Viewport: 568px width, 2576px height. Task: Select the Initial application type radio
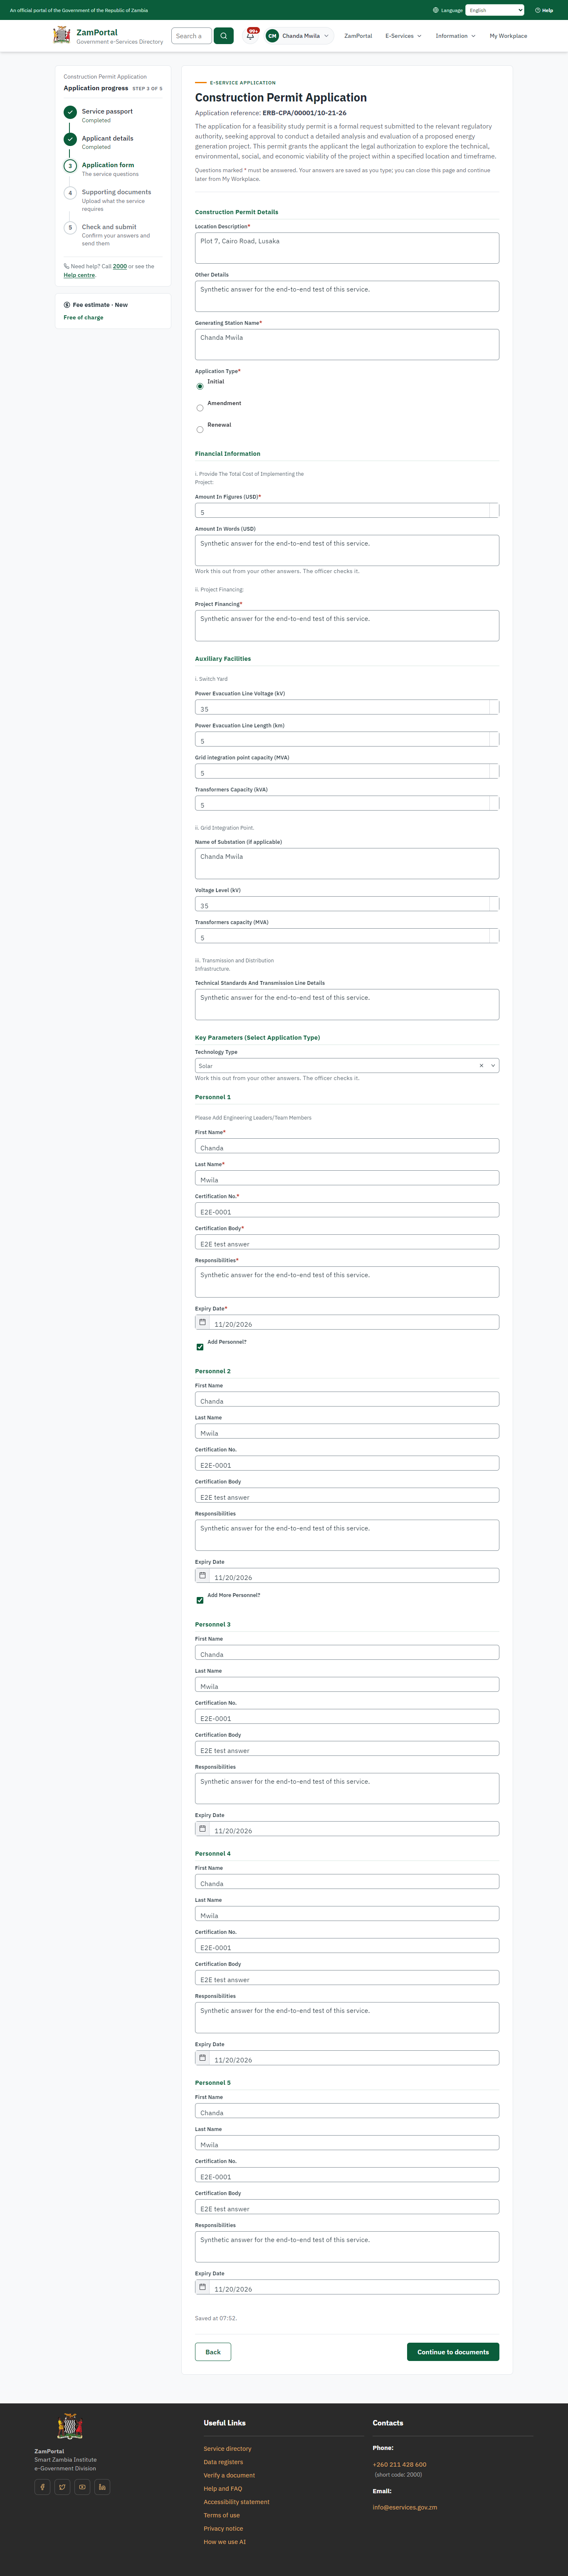(200, 386)
